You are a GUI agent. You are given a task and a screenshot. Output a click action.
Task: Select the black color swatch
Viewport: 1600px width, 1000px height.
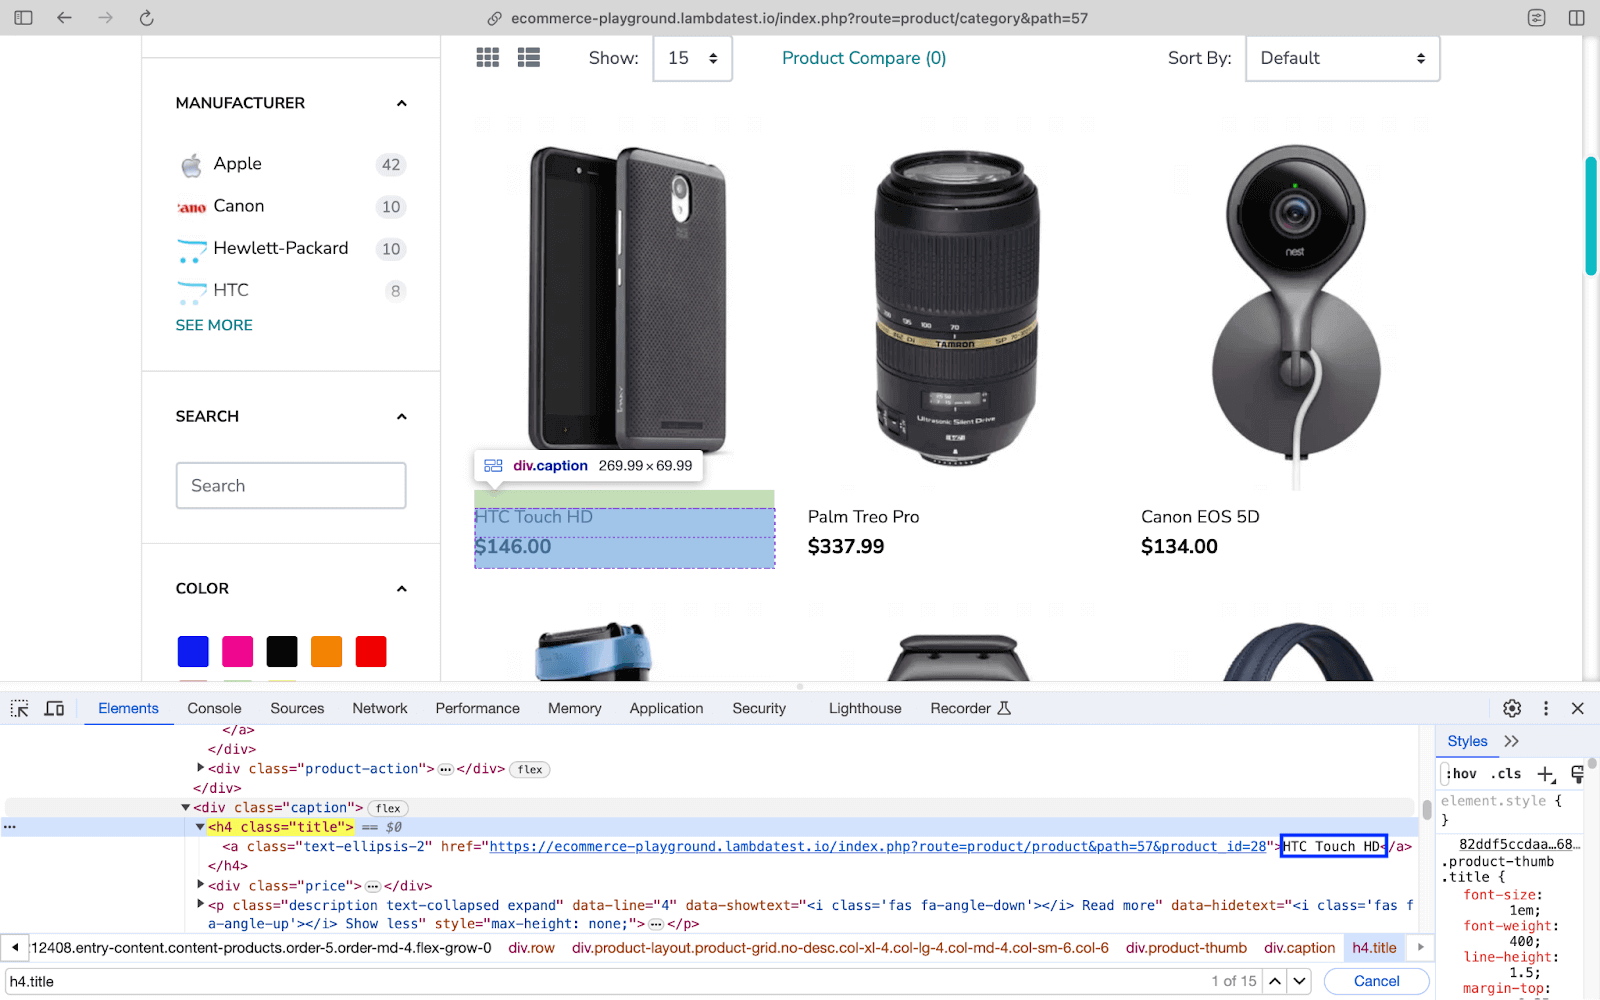click(x=282, y=652)
